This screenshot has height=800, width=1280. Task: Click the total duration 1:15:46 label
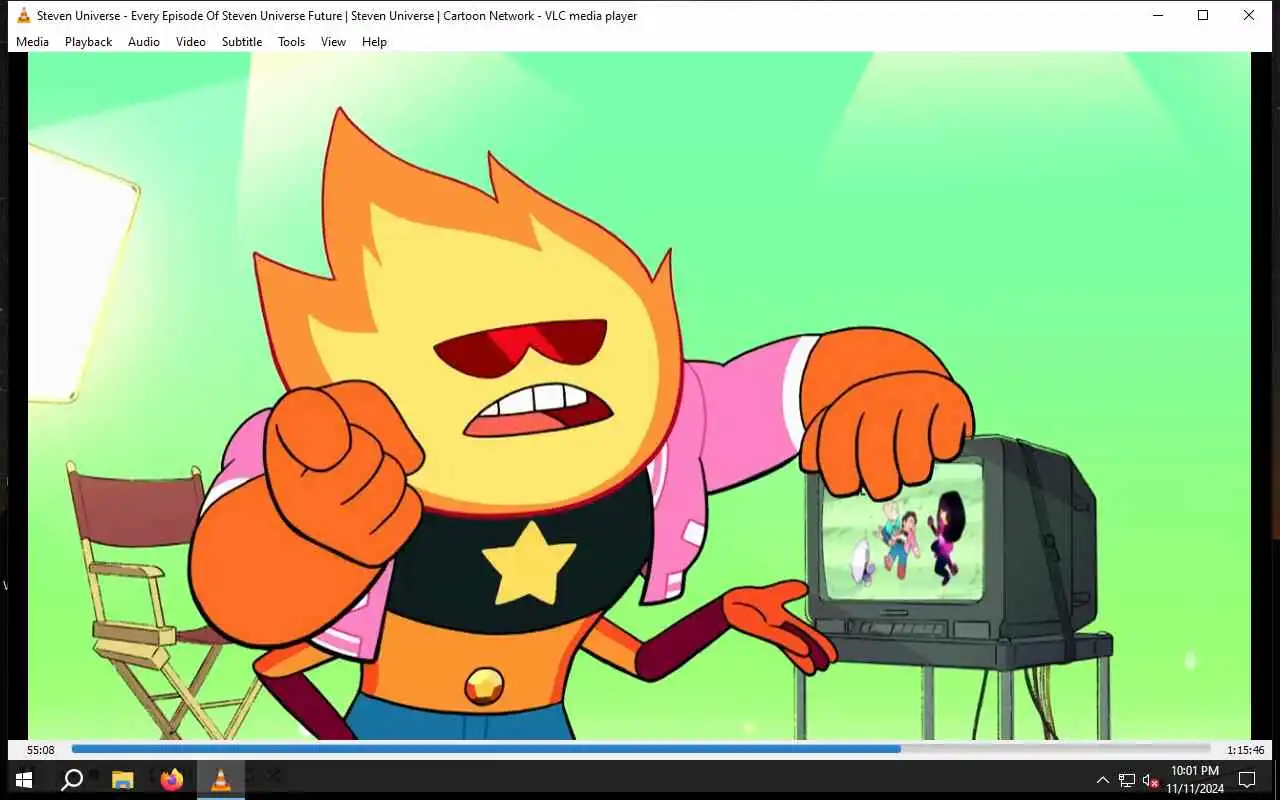[1246, 750]
